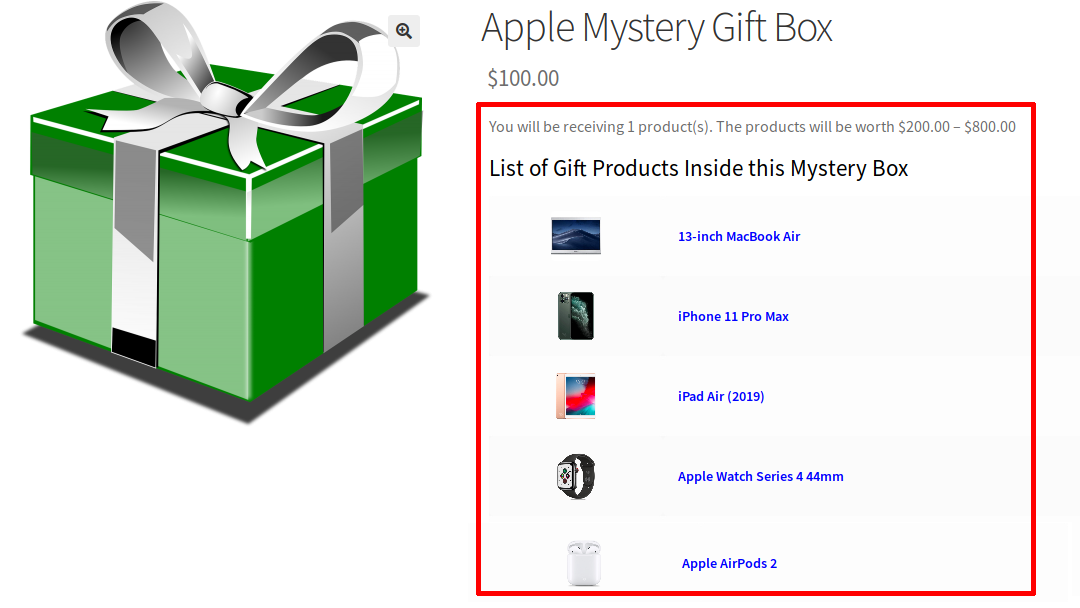Go to the Apple AirPods 2 link
The height and width of the screenshot is (608, 1080).
(729, 563)
